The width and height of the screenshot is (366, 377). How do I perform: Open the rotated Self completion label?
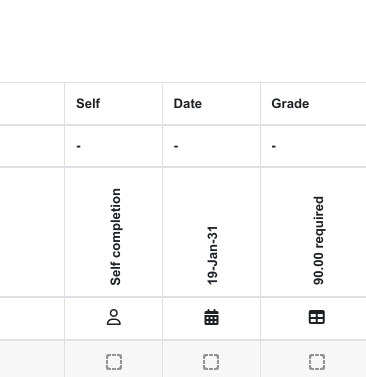pos(115,237)
